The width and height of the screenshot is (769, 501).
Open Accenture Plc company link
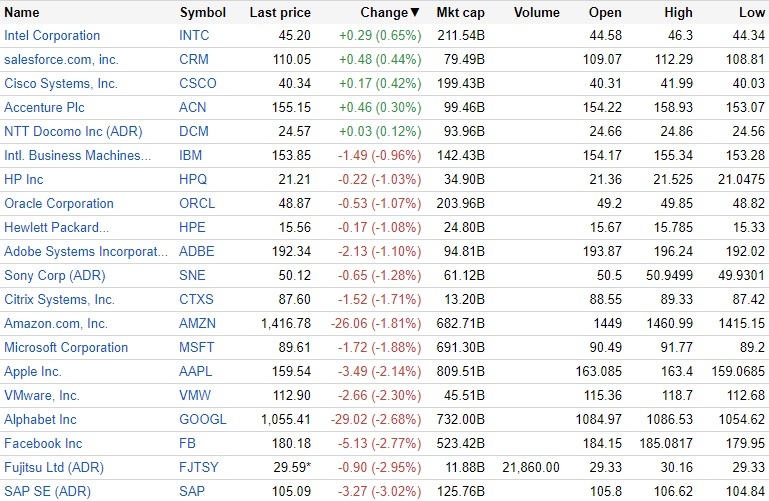point(44,108)
